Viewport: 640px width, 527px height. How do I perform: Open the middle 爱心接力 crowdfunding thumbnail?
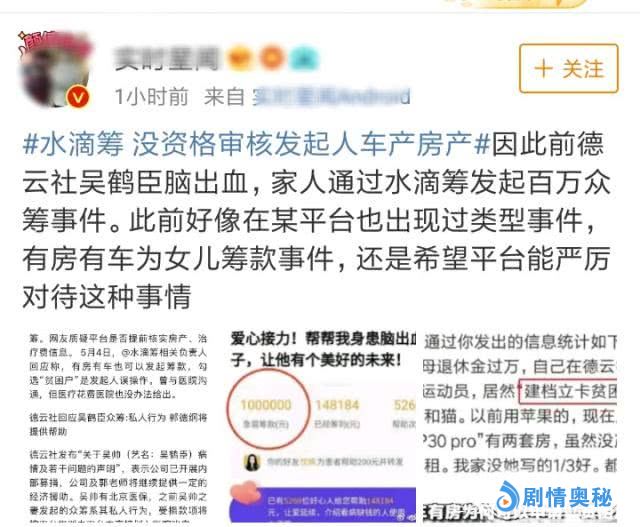322,427
